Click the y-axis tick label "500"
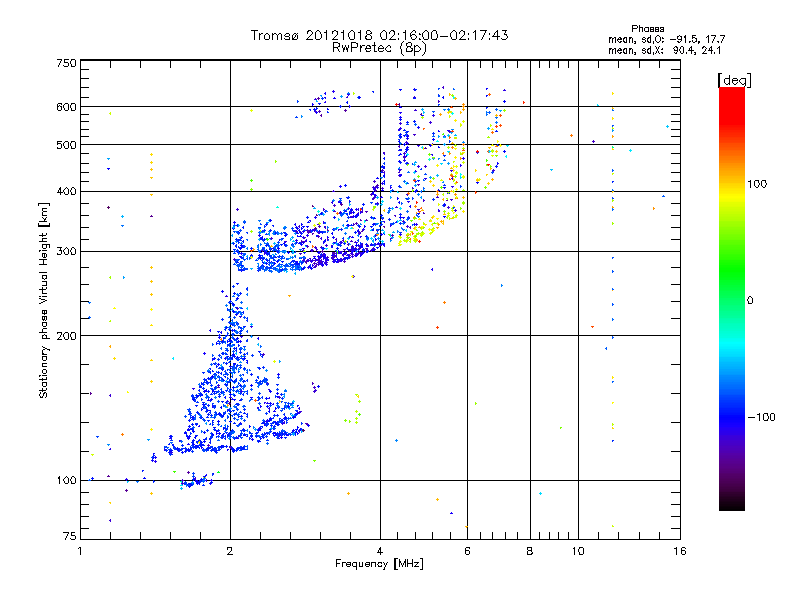 coord(67,145)
